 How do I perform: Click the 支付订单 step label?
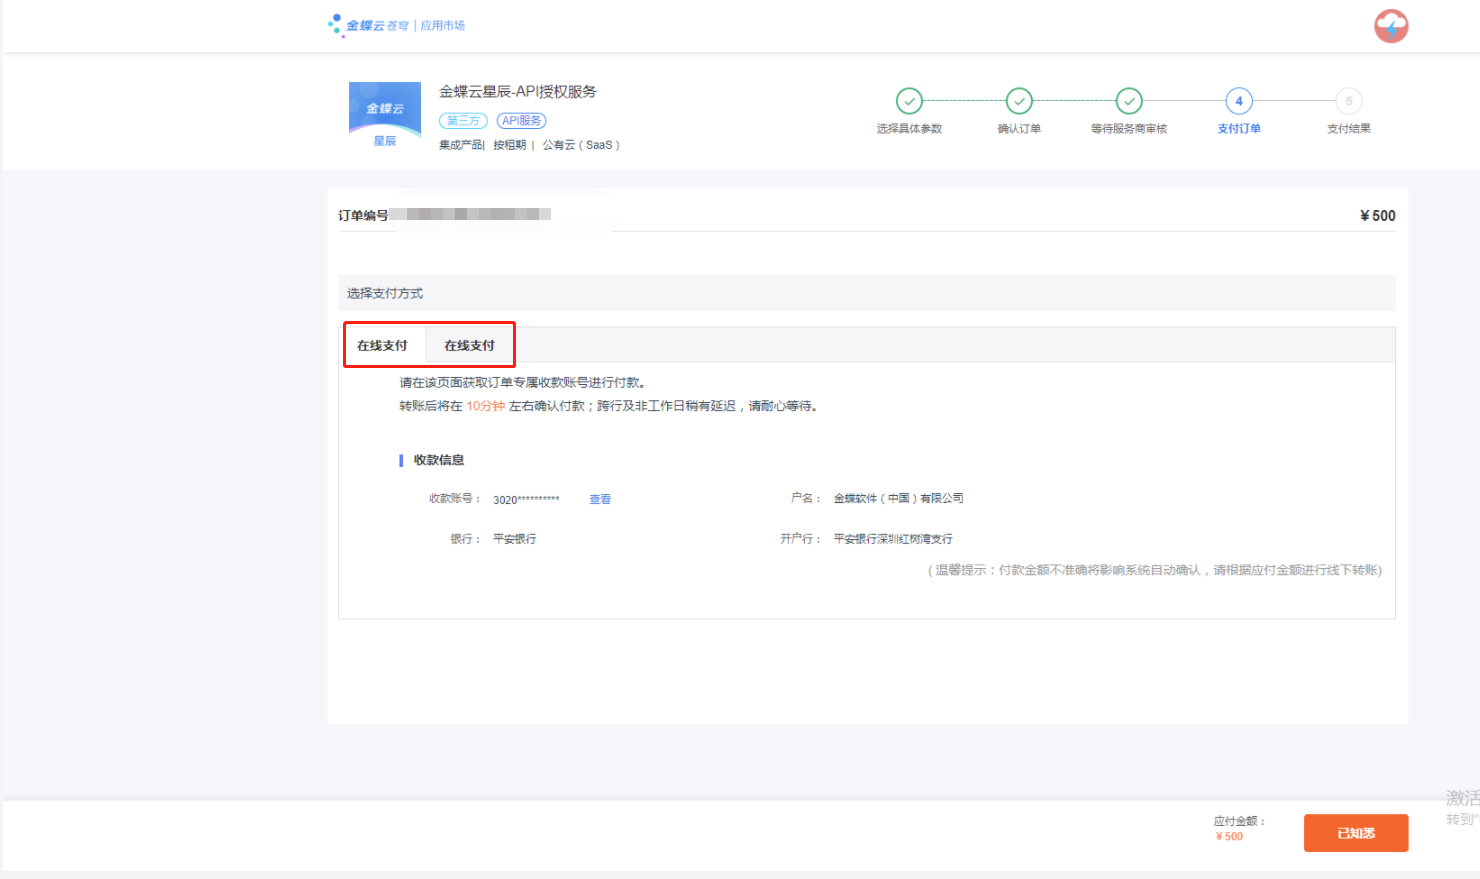(1239, 129)
